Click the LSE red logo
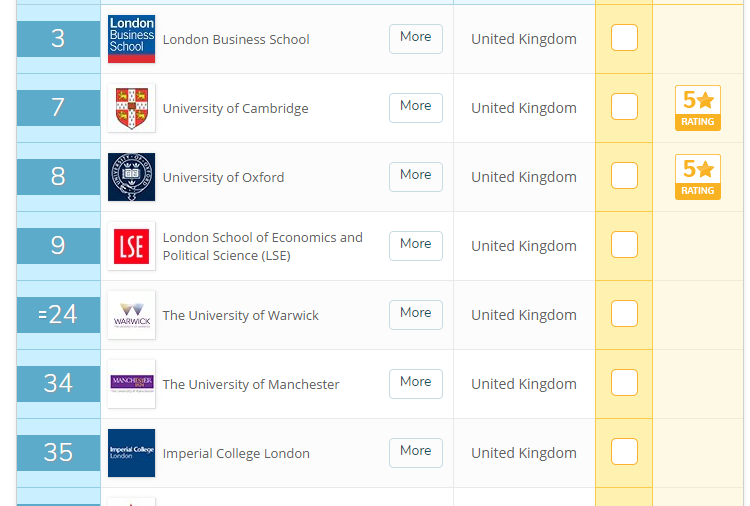The width and height of the screenshot is (750, 506). 131,246
